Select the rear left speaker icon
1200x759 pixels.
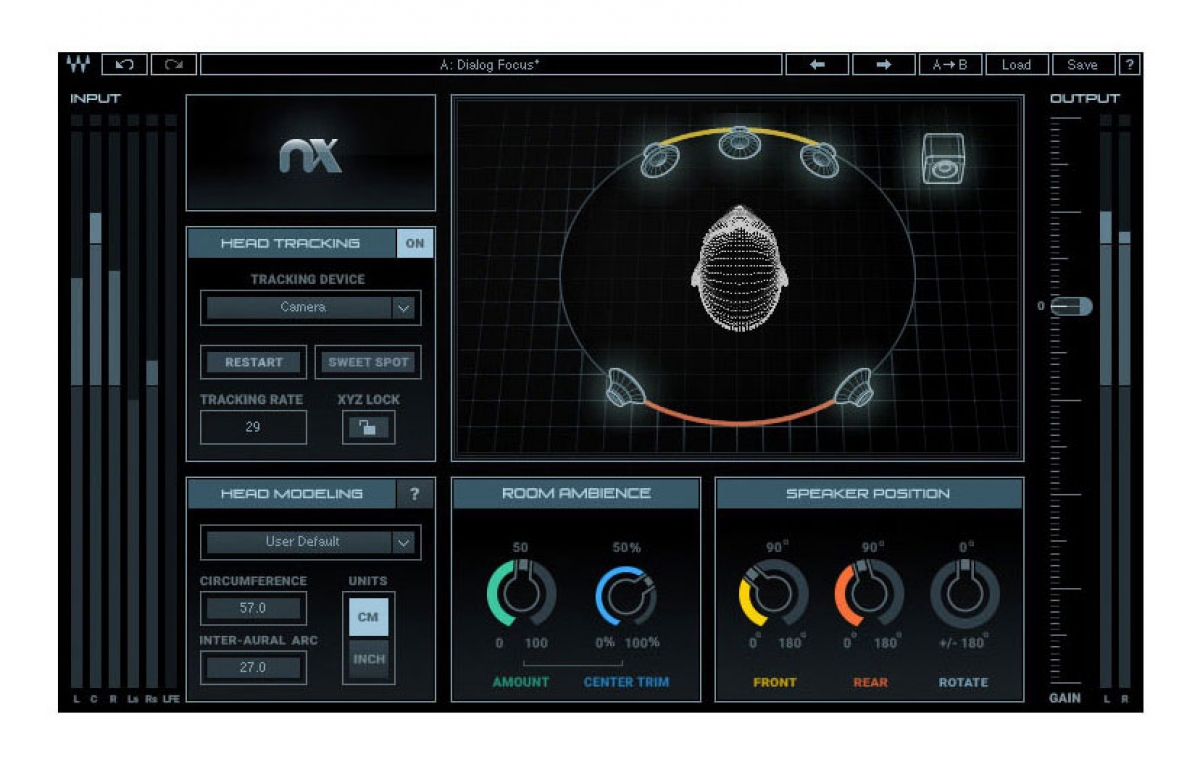tap(624, 389)
